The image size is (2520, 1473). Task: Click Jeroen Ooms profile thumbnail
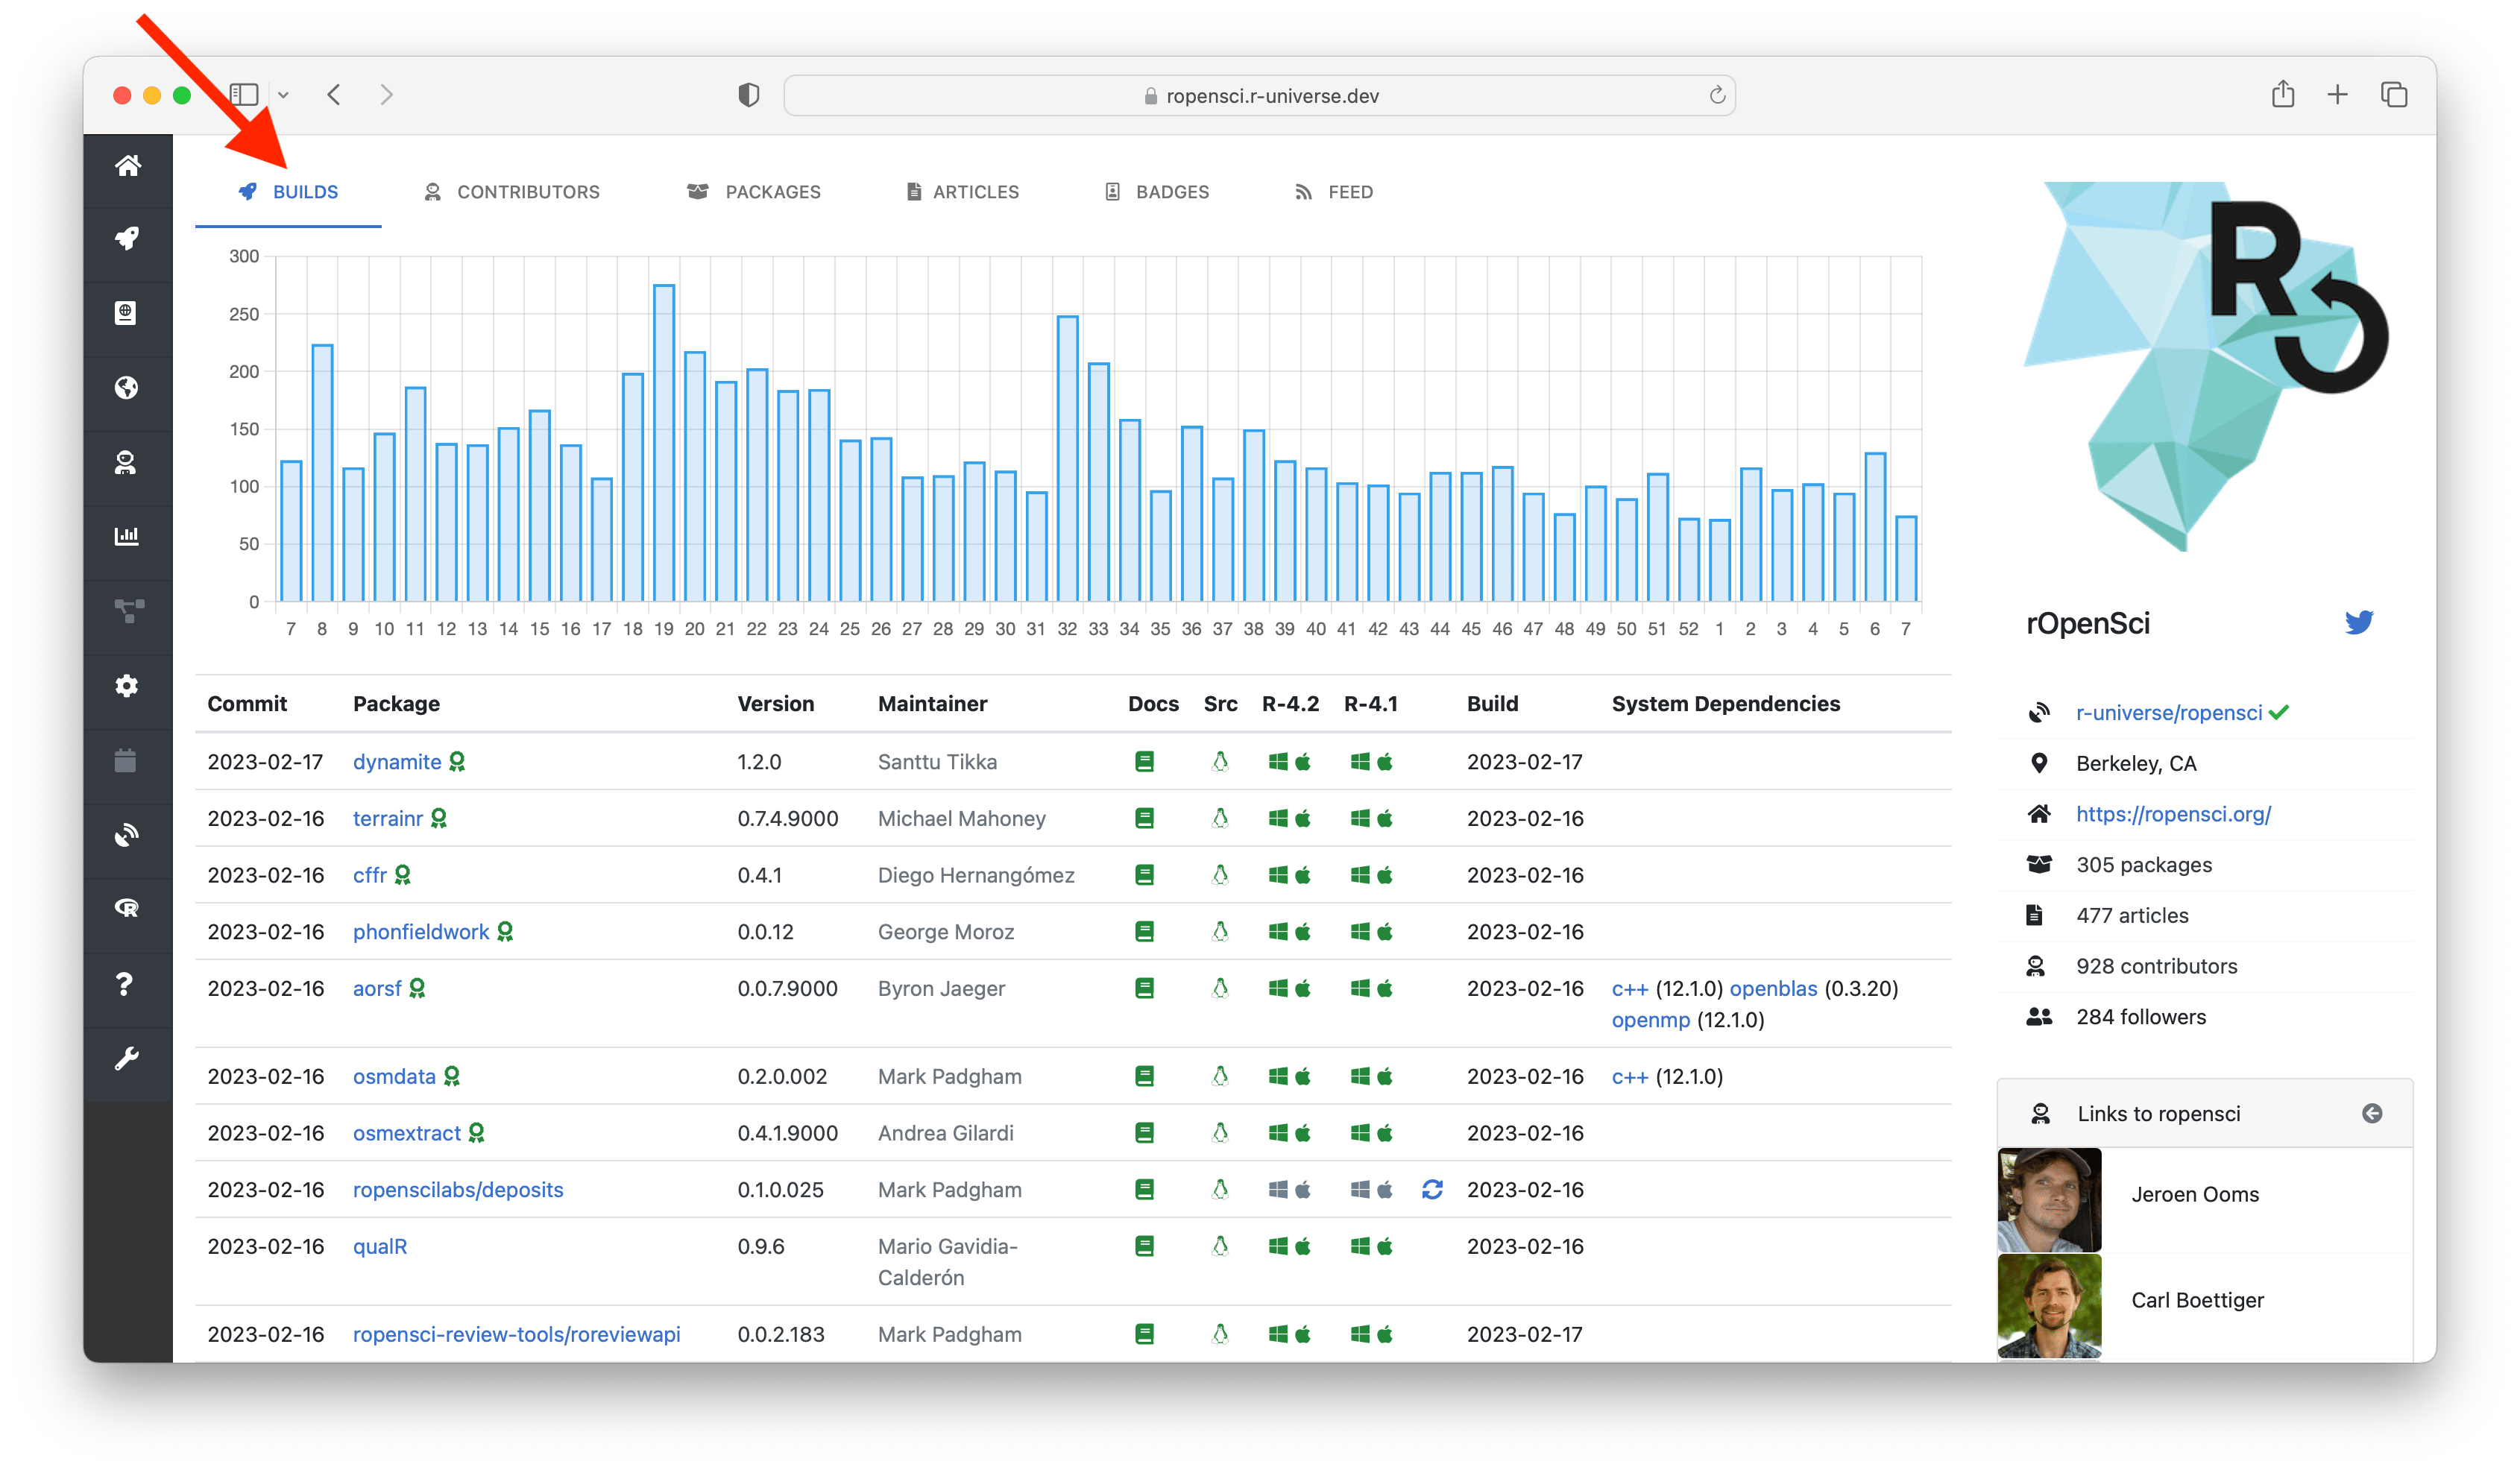coord(2049,1200)
